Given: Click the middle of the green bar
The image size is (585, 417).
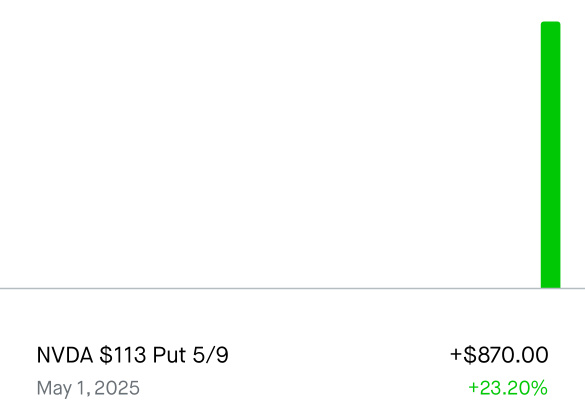Looking at the screenshot, I should pos(551,155).
